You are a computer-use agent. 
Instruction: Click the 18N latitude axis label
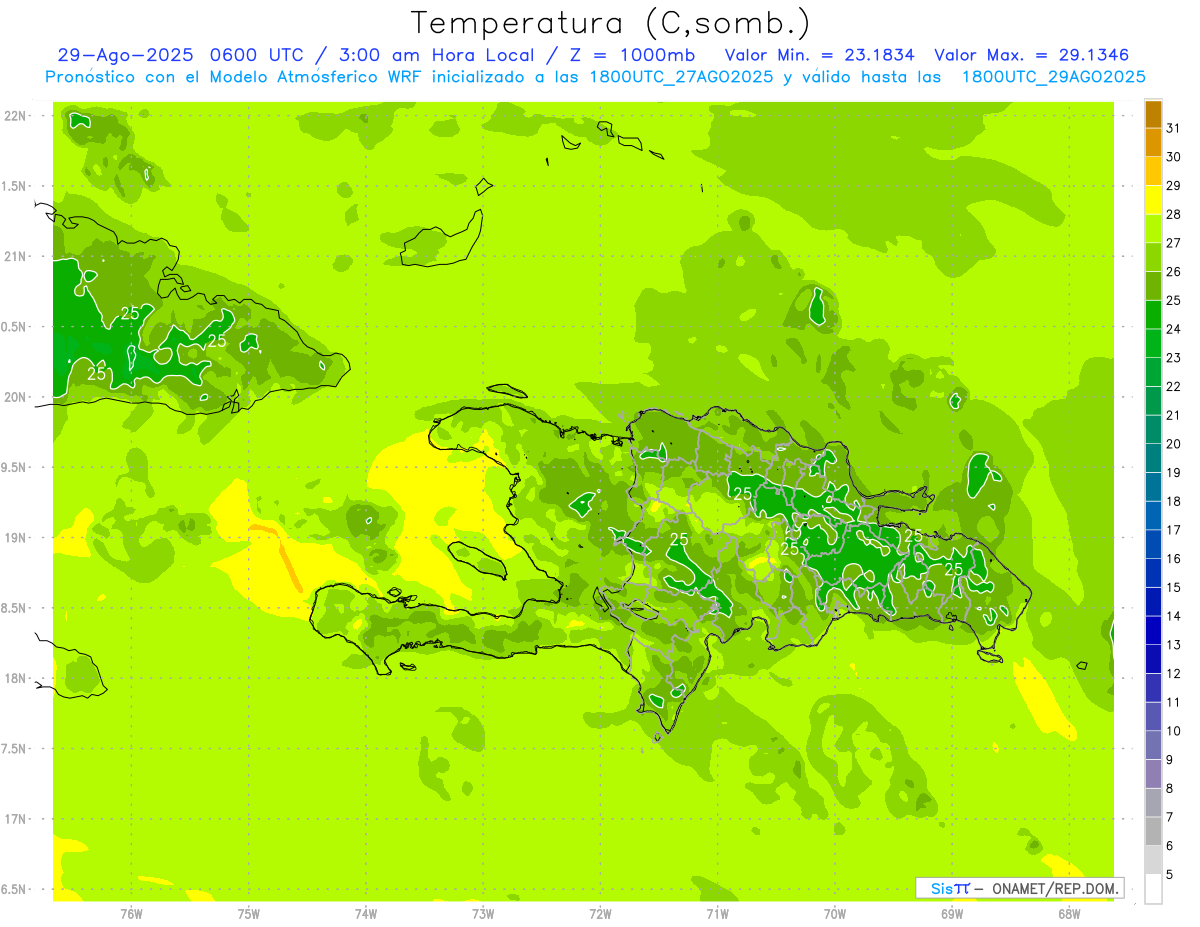tap(16, 678)
